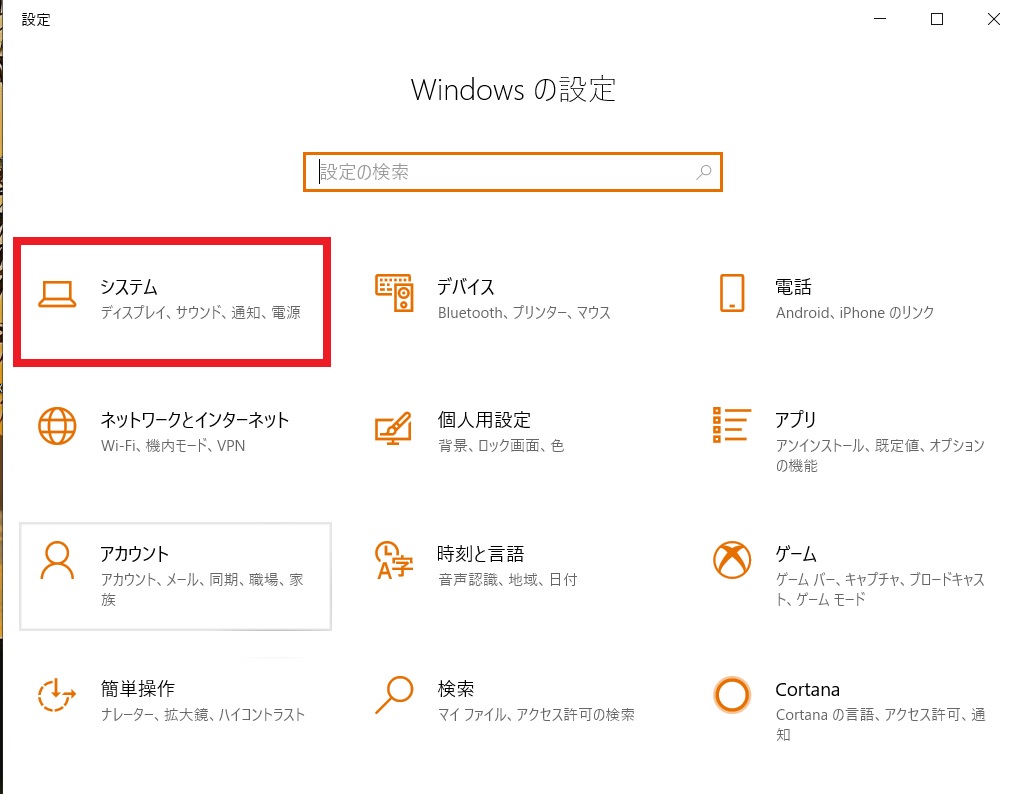Click the text 音声認識、地域、日付

tap(507, 580)
